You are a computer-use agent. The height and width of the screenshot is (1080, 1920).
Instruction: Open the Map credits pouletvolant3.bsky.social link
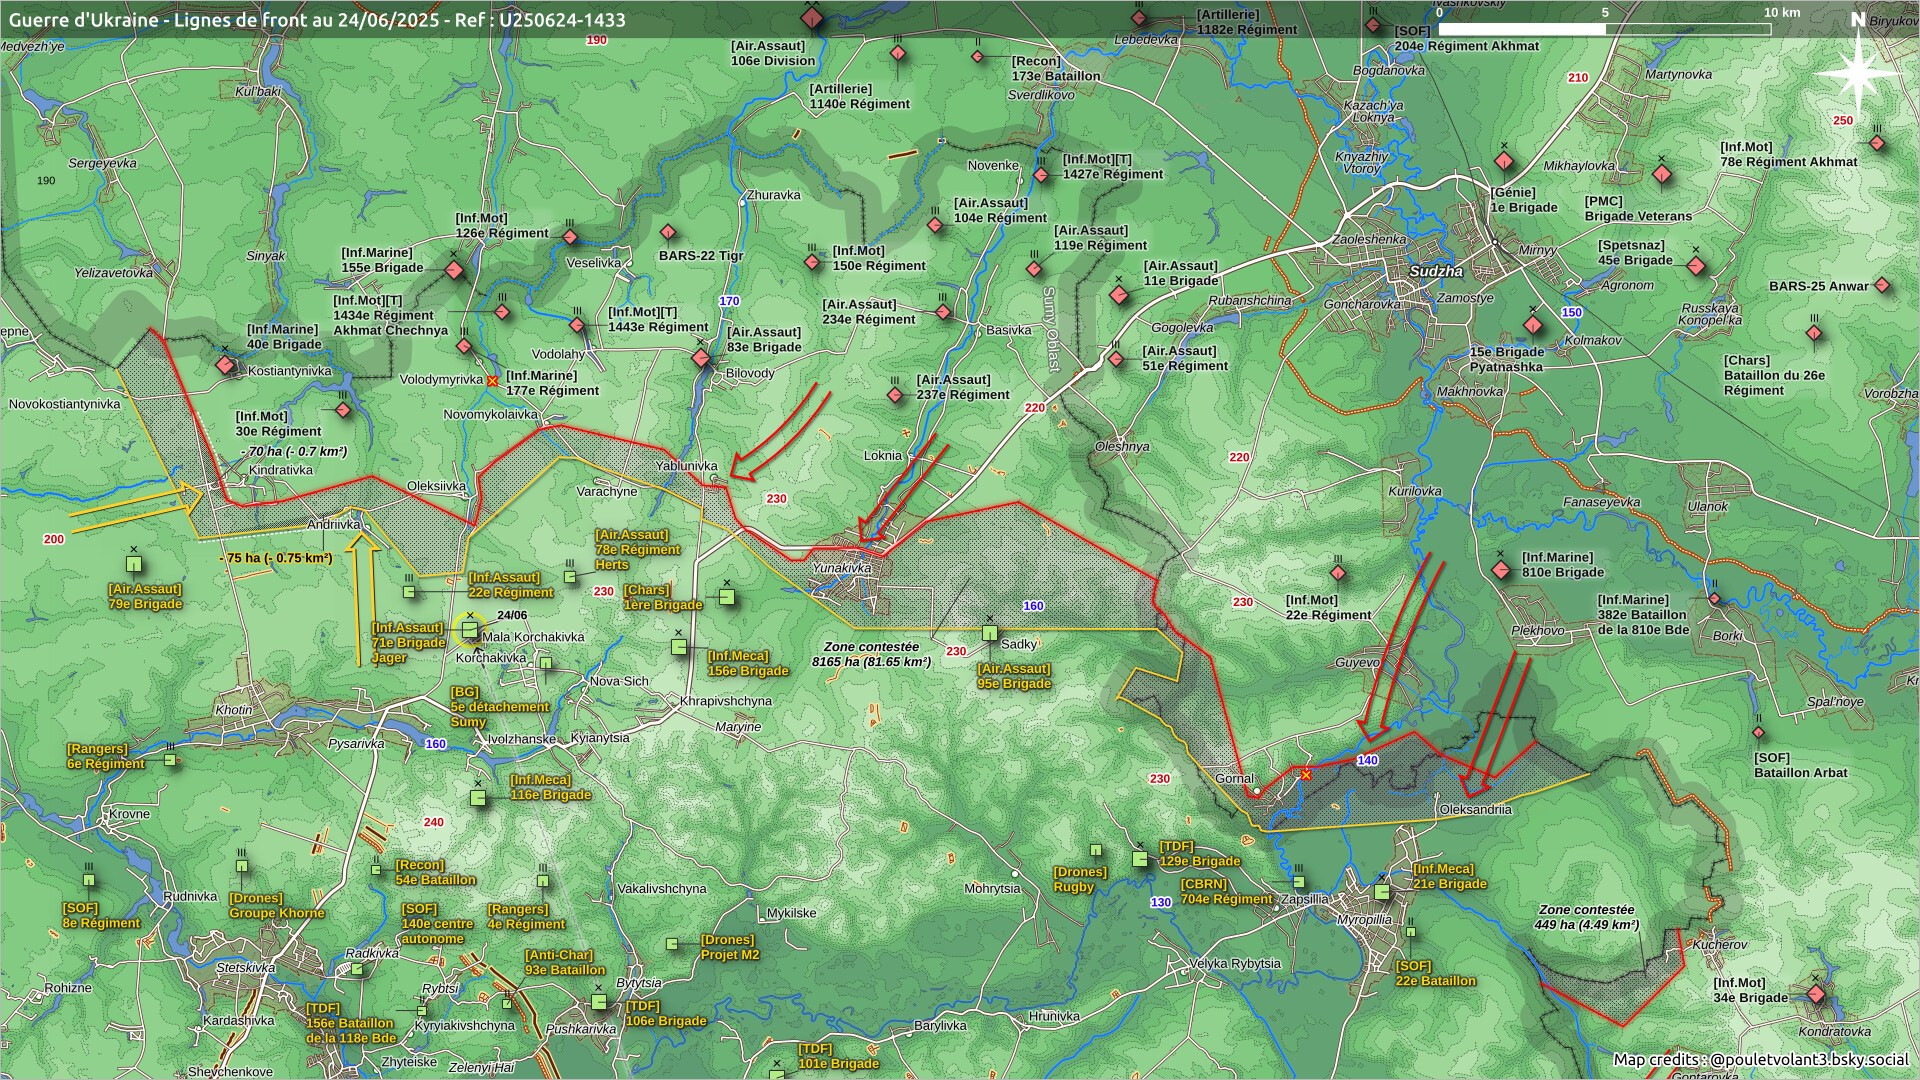point(1761,1059)
